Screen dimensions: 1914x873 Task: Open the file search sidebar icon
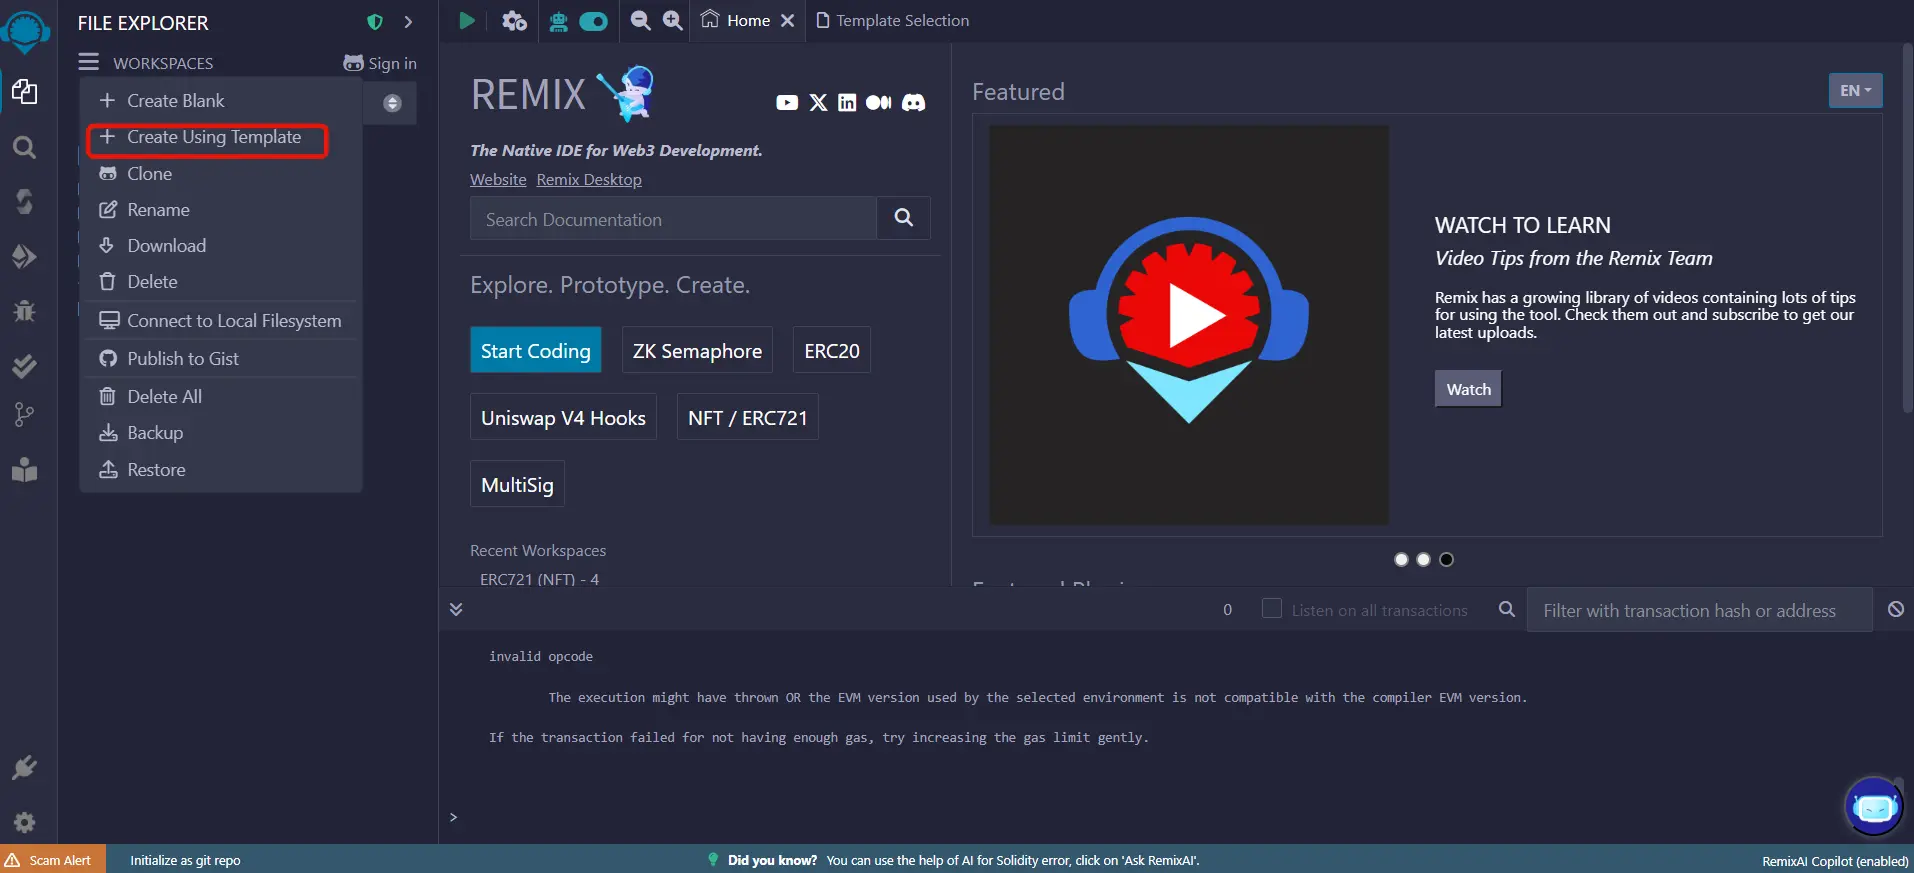[x=25, y=148]
